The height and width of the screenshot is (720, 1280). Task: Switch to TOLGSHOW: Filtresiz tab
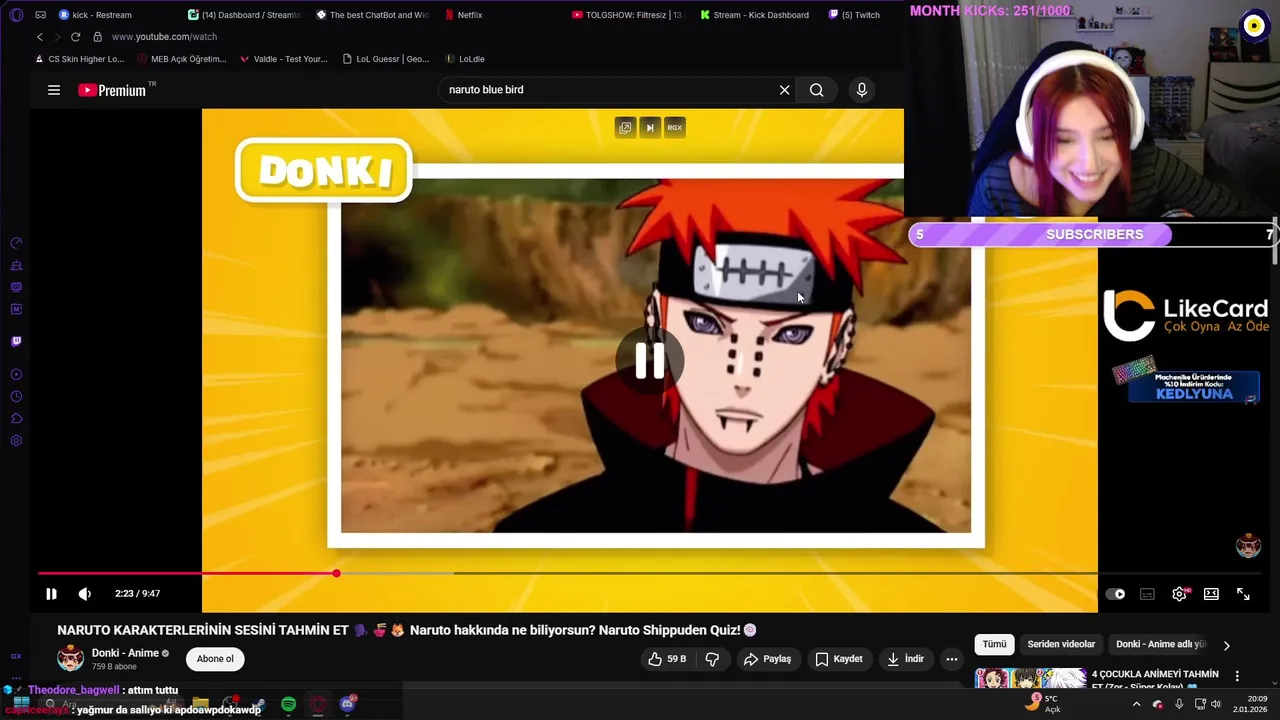[x=628, y=15]
